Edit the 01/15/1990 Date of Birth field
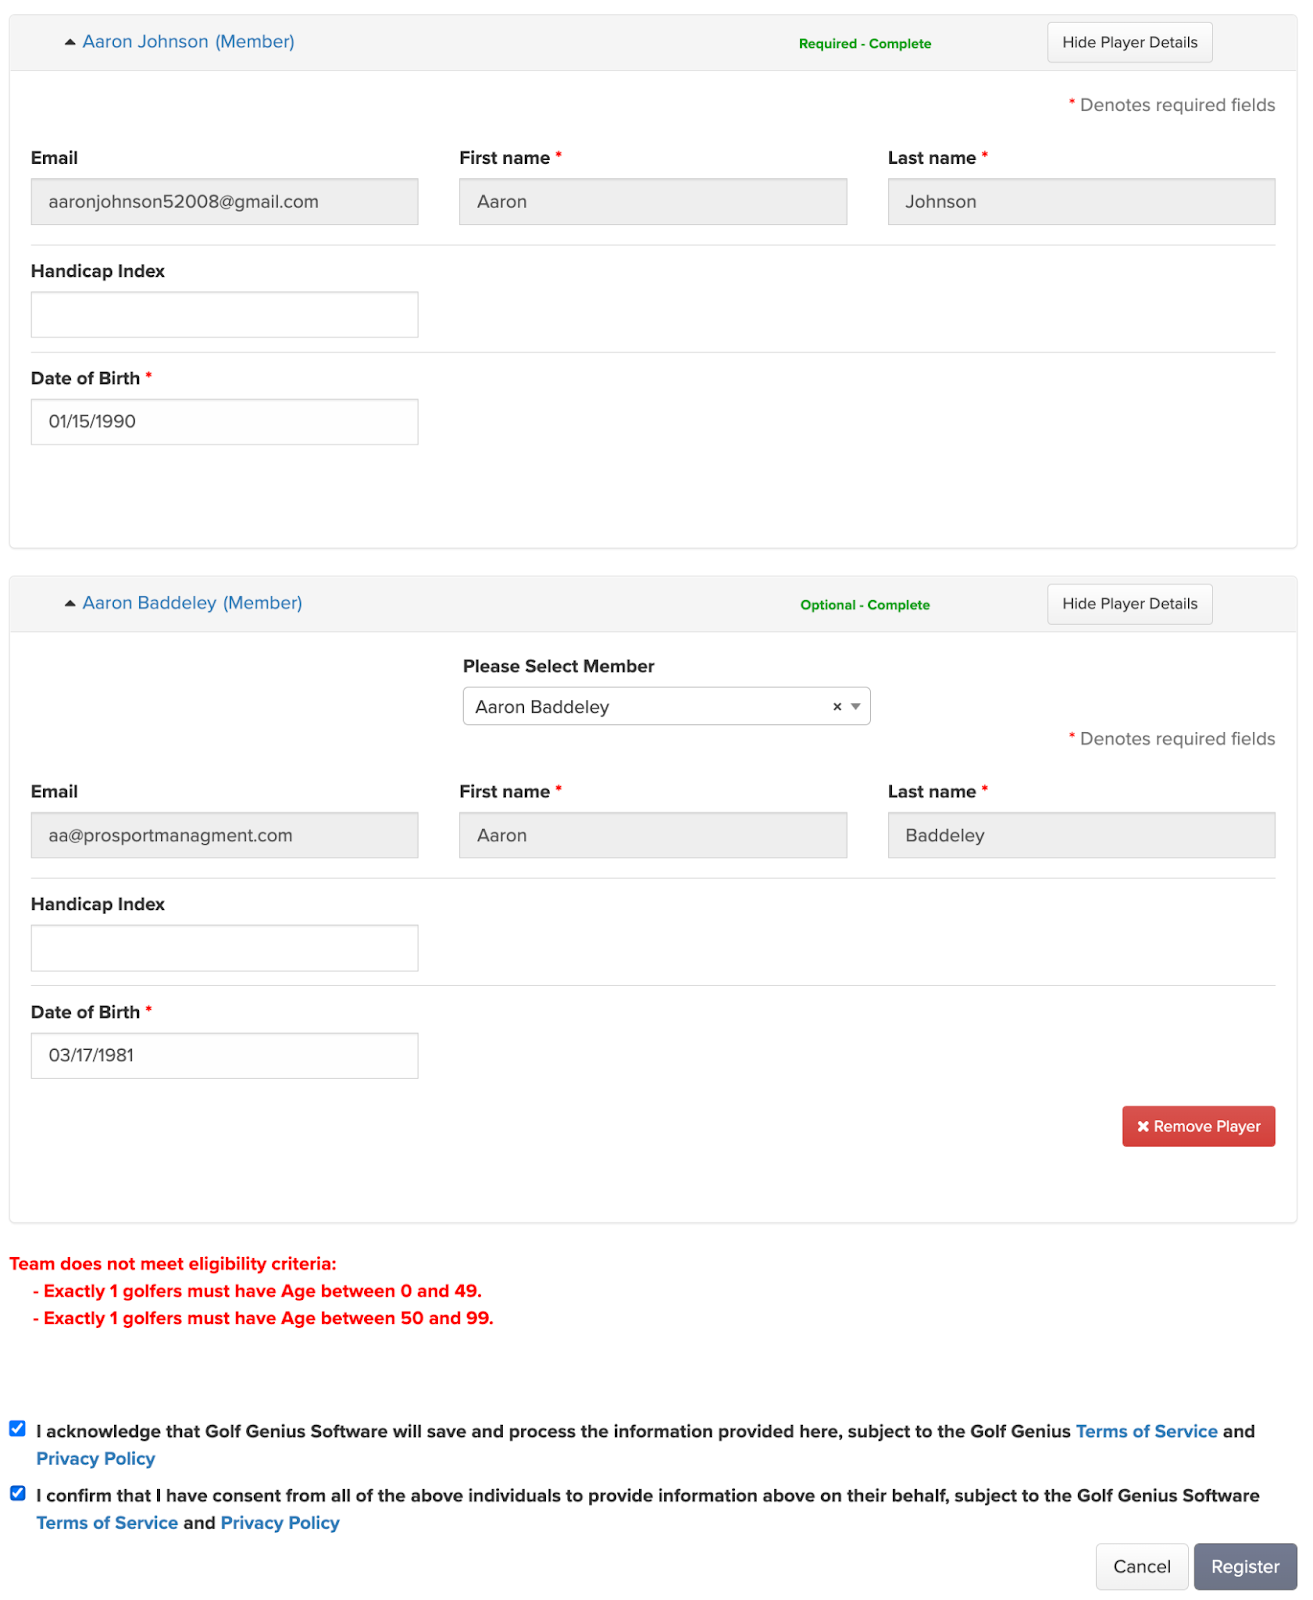This screenshot has height=1600, width=1313. 224,422
